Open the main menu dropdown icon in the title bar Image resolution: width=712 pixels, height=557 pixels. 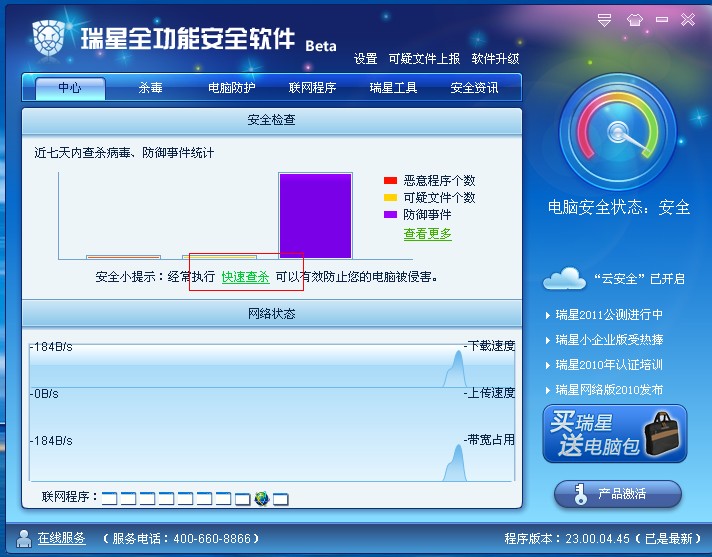(x=604, y=20)
